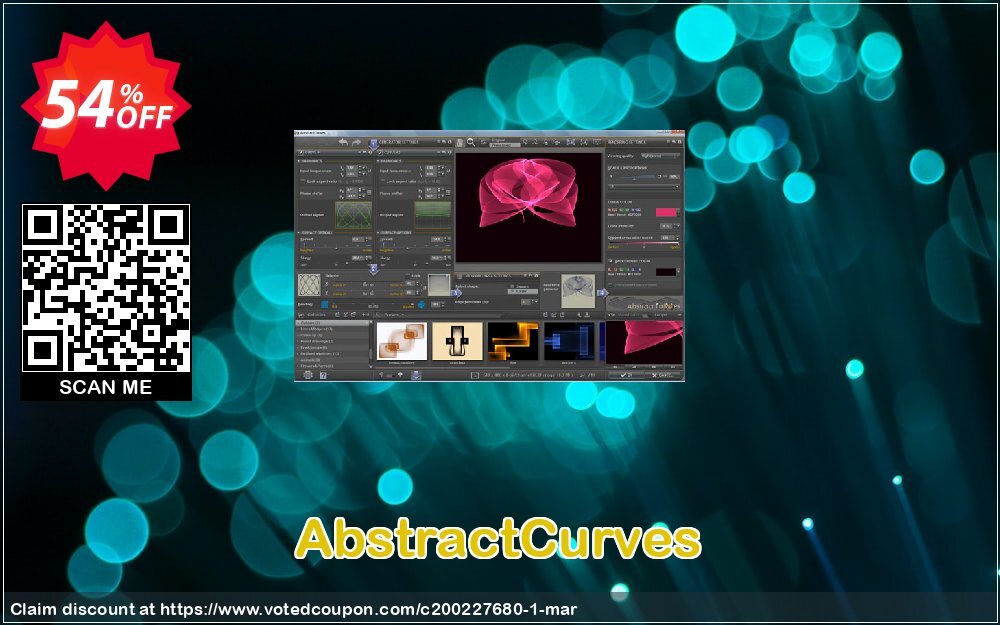Toggle the Curve X enable checkbox
This screenshot has width=1000, height=625.
point(301,152)
